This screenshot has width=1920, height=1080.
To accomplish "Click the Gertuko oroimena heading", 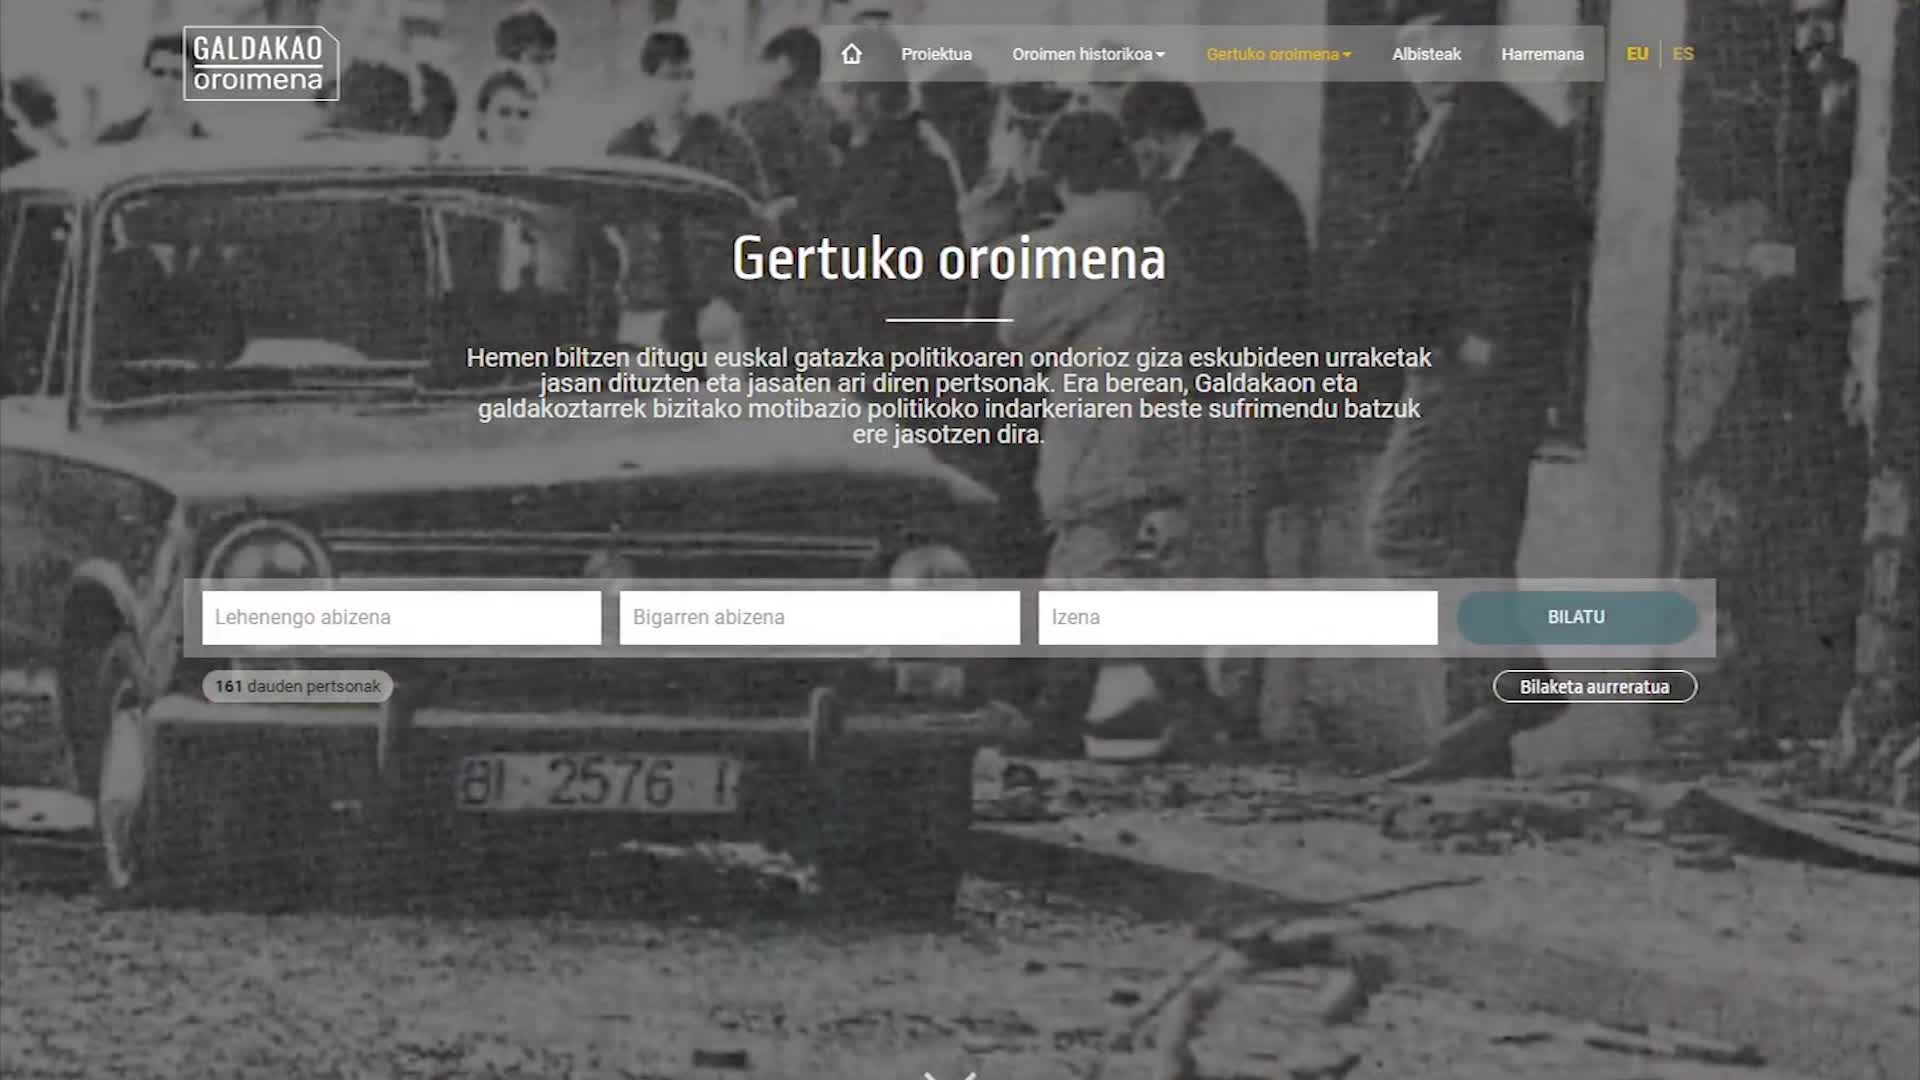I will [x=949, y=259].
